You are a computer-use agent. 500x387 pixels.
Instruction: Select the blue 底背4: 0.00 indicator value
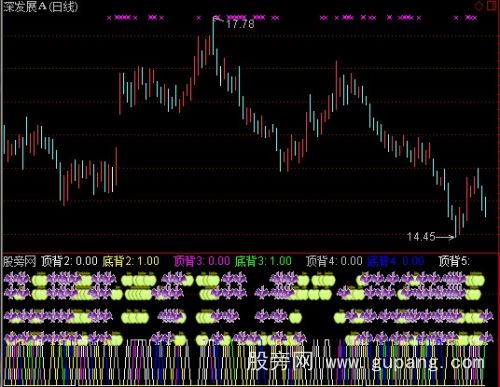coord(396,261)
